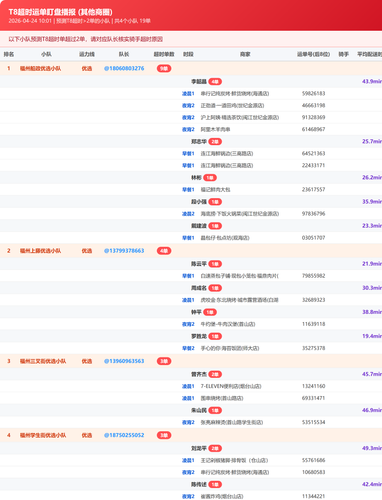Click team leader link @18060803276
This screenshot has height=500, width=382.
[x=124, y=68]
